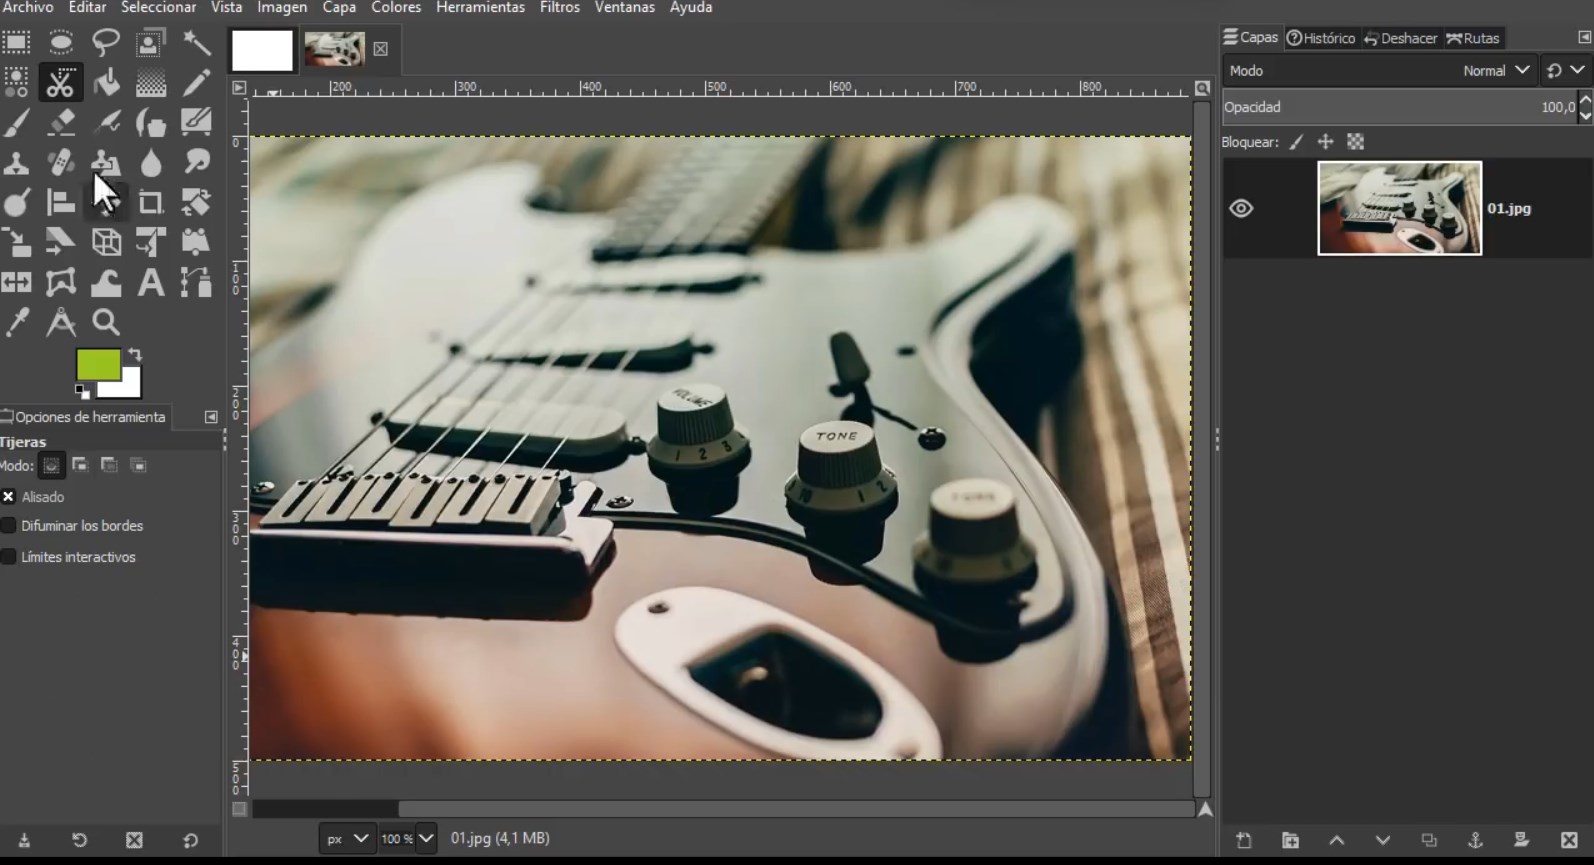The image size is (1594, 865).
Task: Select the Zoom magnifier tool
Action: 106,322
